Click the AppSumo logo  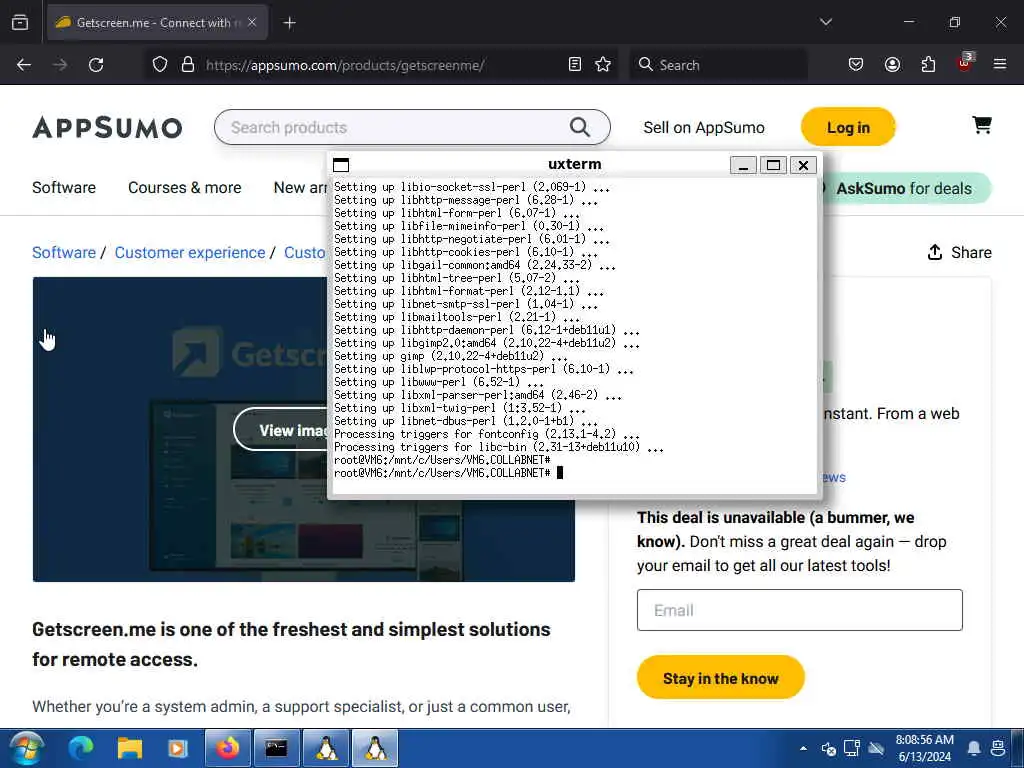[107, 127]
